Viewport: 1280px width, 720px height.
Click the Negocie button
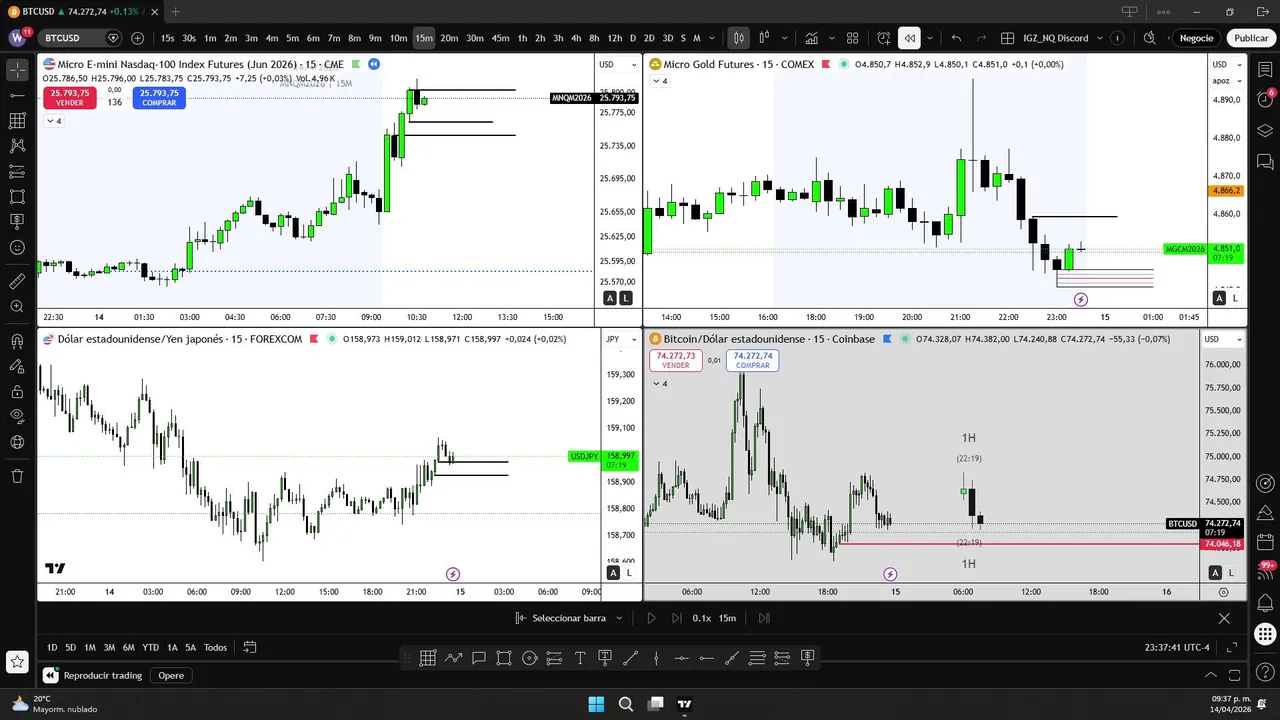[1196, 38]
